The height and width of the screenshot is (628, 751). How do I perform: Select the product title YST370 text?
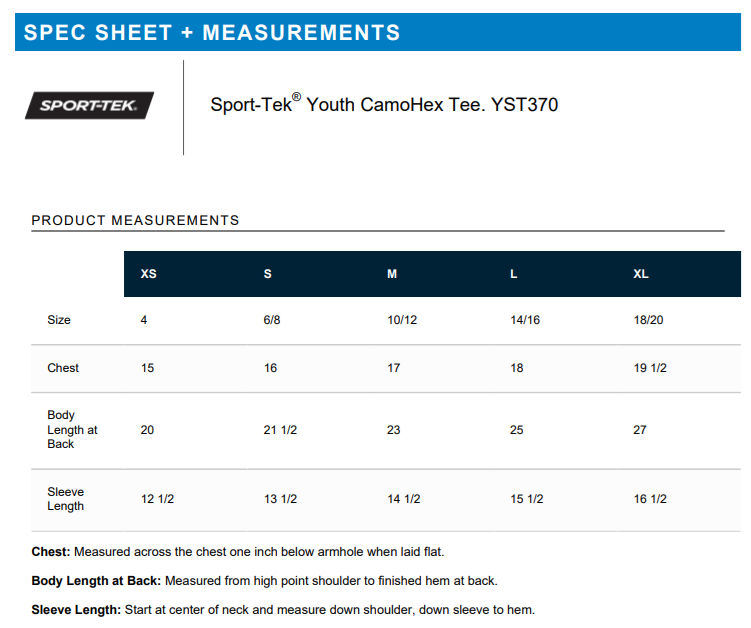click(384, 104)
